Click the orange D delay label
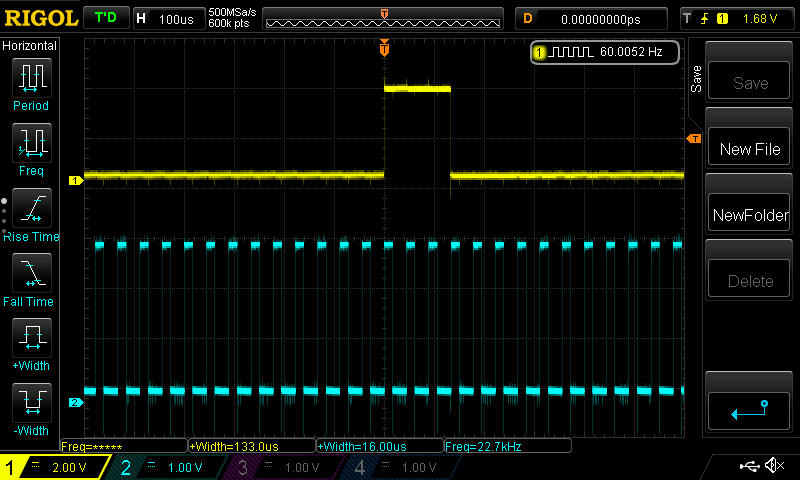The width and height of the screenshot is (800, 480). (x=528, y=19)
